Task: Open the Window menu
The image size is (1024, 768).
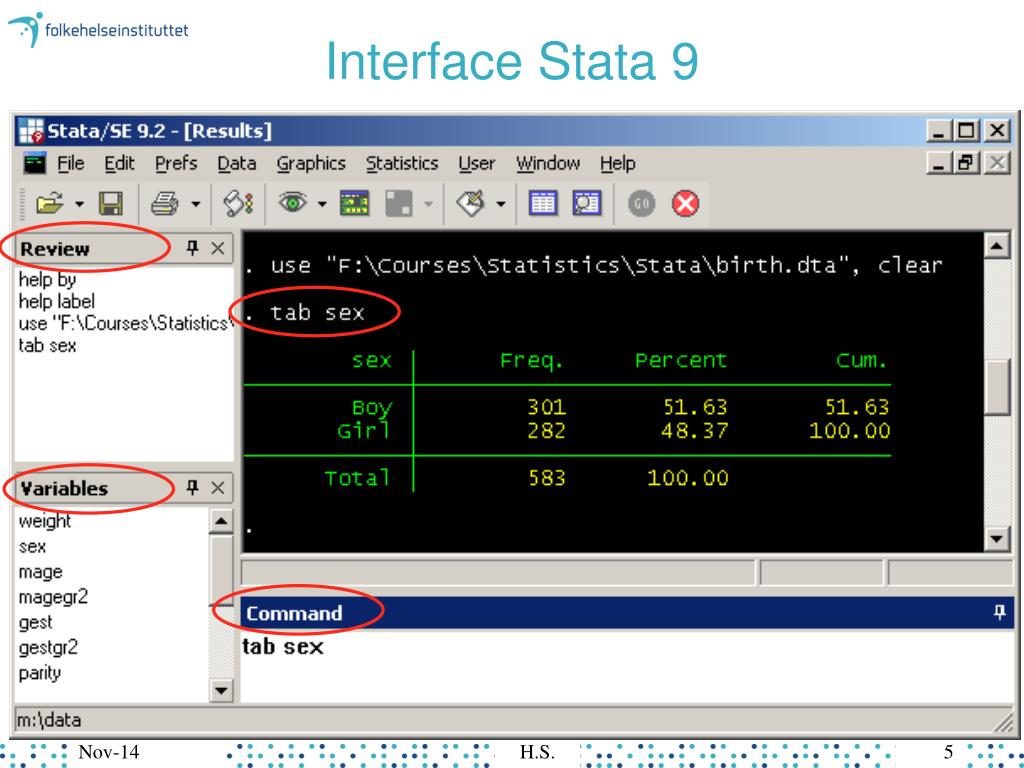Action: tap(548, 163)
